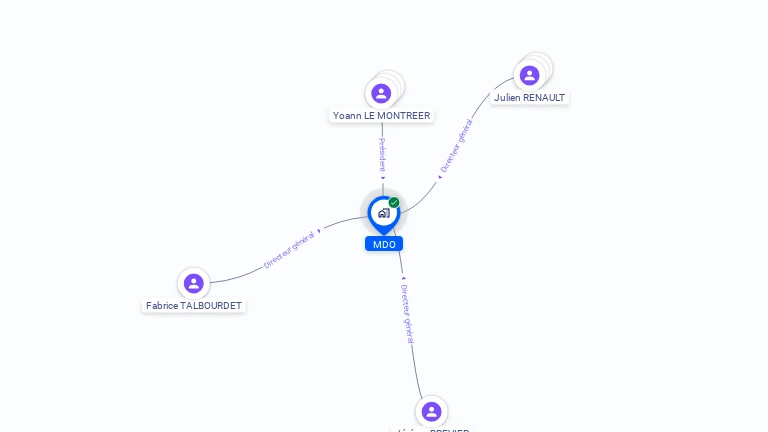Image resolution: width=768 pixels, height=432 pixels.
Task: Select Julien RENAULT person icon
Action: coord(529,75)
